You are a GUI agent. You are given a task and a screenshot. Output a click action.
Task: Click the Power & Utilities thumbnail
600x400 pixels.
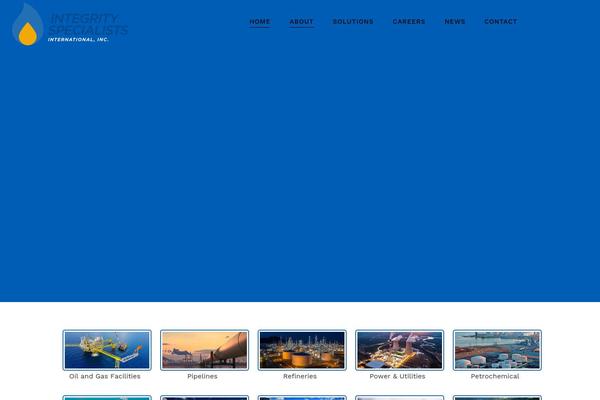399,350
